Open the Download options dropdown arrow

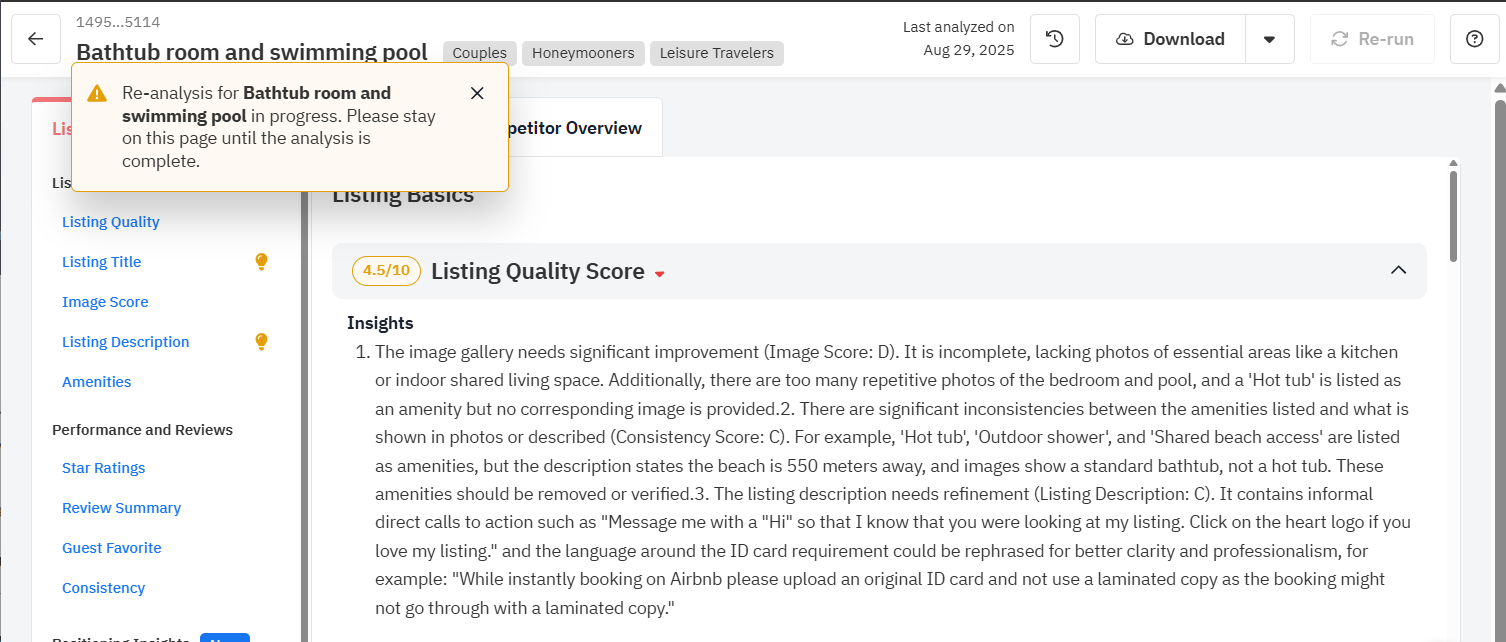coord(1269,39)
